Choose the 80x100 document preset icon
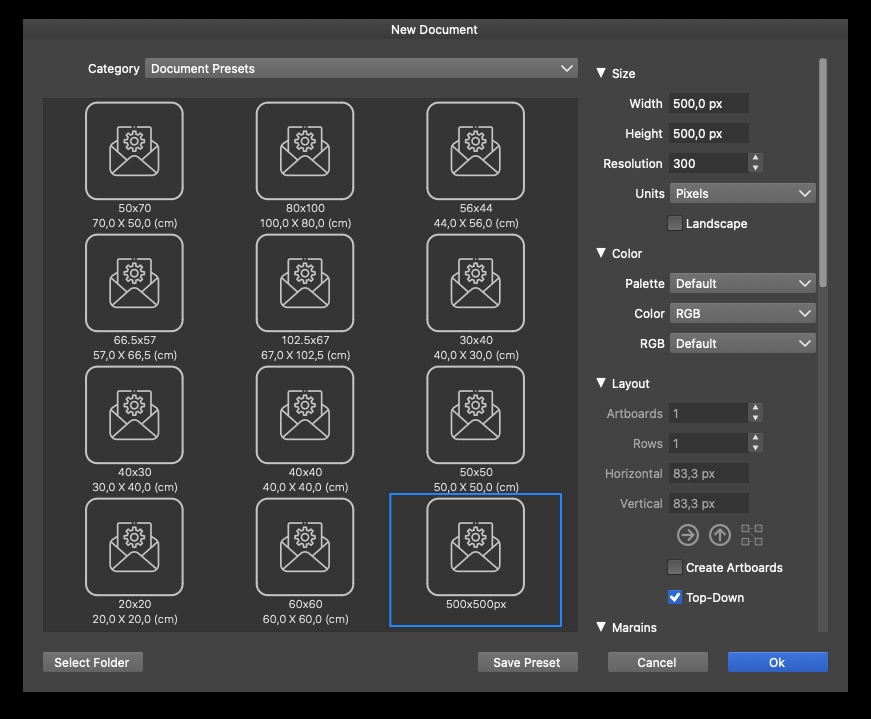Screen dimensions: 871x719 pos(305,151)
